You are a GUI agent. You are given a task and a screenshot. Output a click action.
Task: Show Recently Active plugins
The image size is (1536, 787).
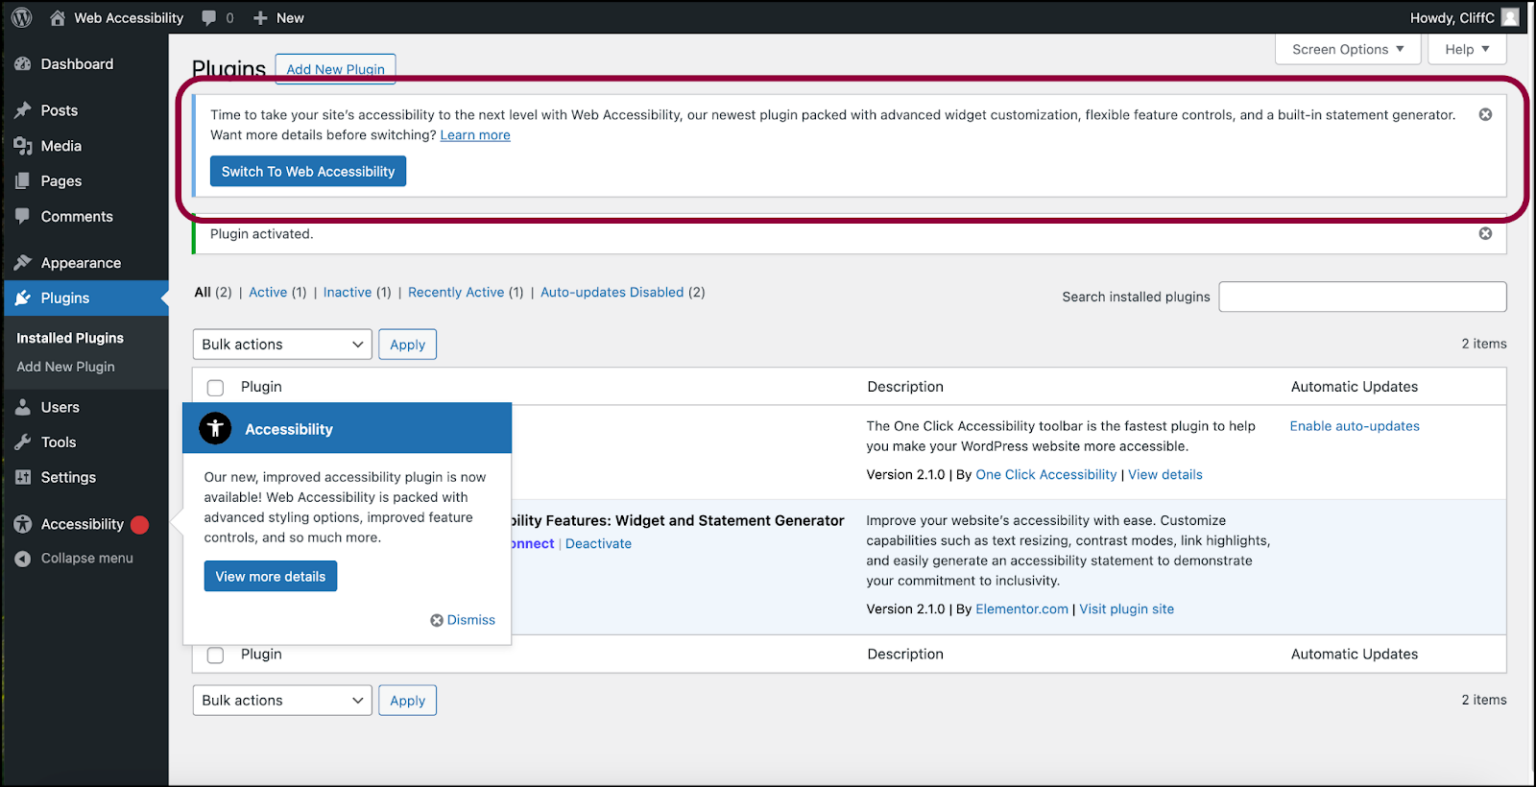(x=456, y=291)
